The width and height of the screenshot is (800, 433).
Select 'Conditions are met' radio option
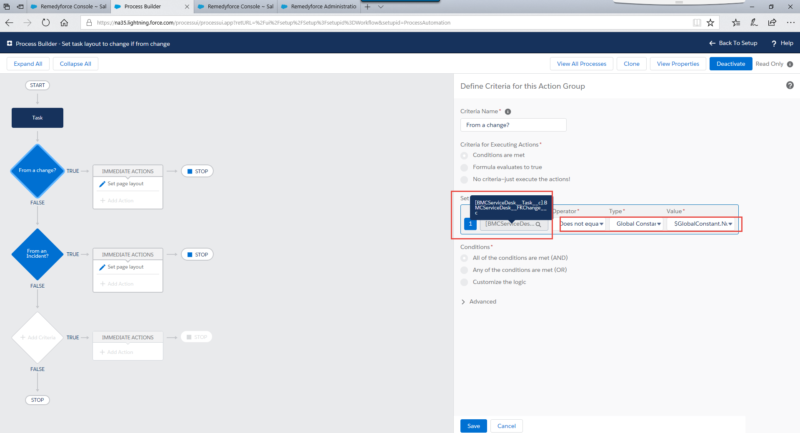click(465, 155)
